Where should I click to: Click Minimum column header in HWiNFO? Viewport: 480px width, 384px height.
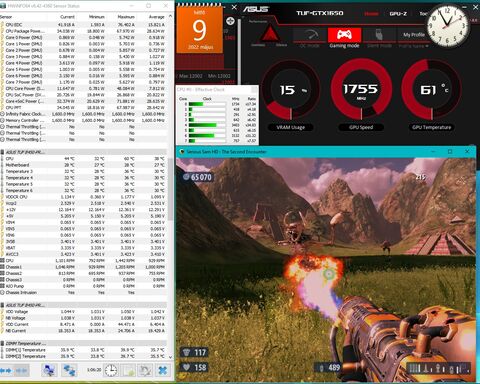[97, 17]
